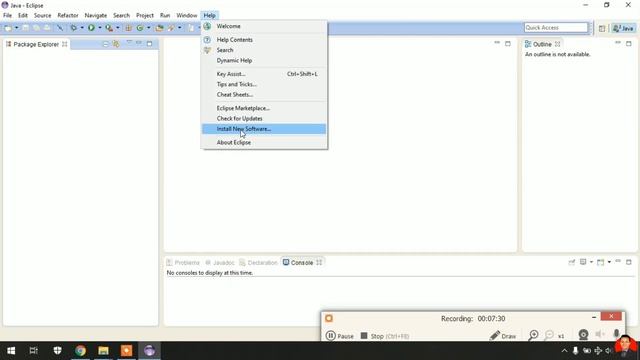Open the New file dropdown arrow
Image resolution: width=640 pixels, height=360 pixels.
click(16, 28)
